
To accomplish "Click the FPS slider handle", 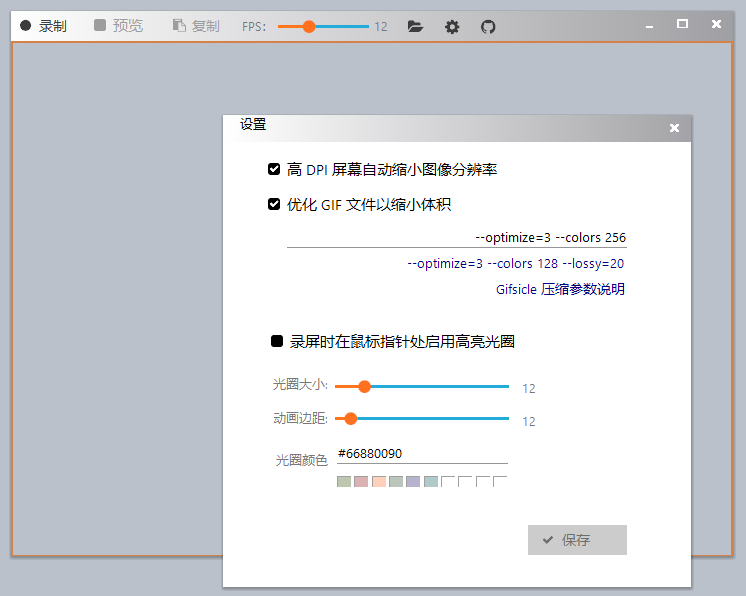I will (x=309, y=27).
